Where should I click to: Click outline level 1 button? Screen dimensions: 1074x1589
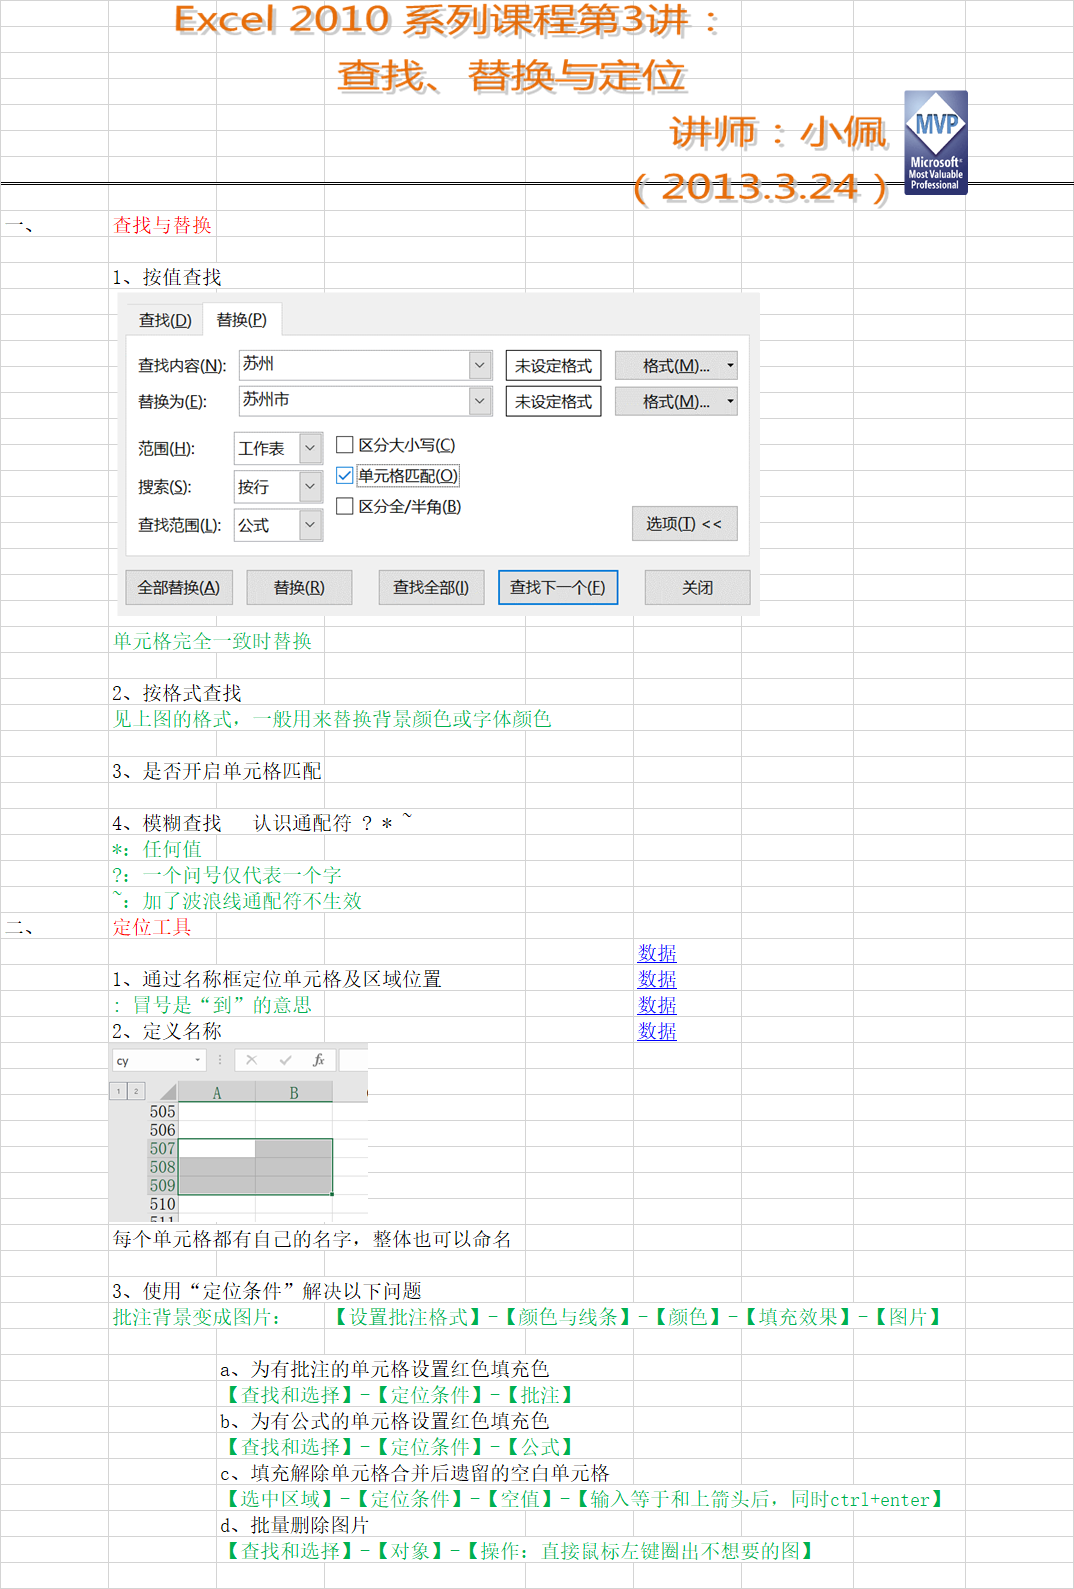tap(118, 1091)
